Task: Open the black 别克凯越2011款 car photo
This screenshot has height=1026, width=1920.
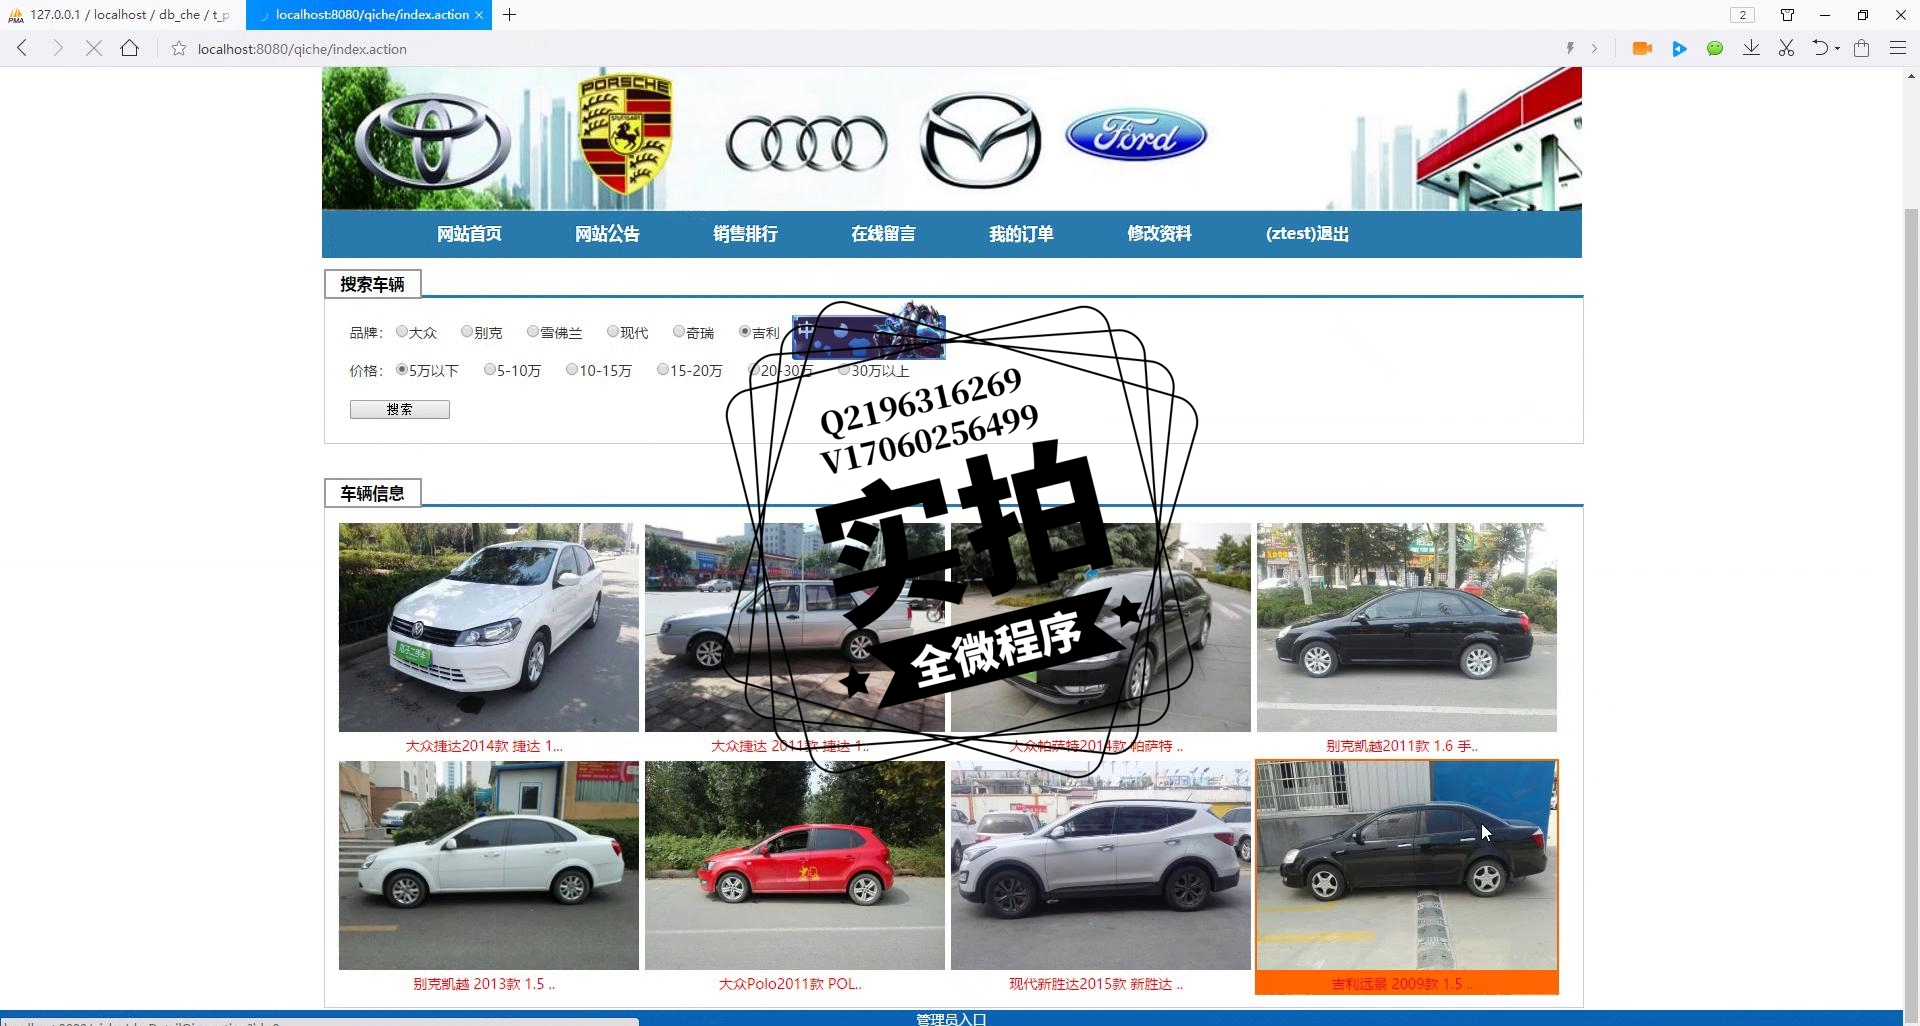Action: coord(1407,627)
